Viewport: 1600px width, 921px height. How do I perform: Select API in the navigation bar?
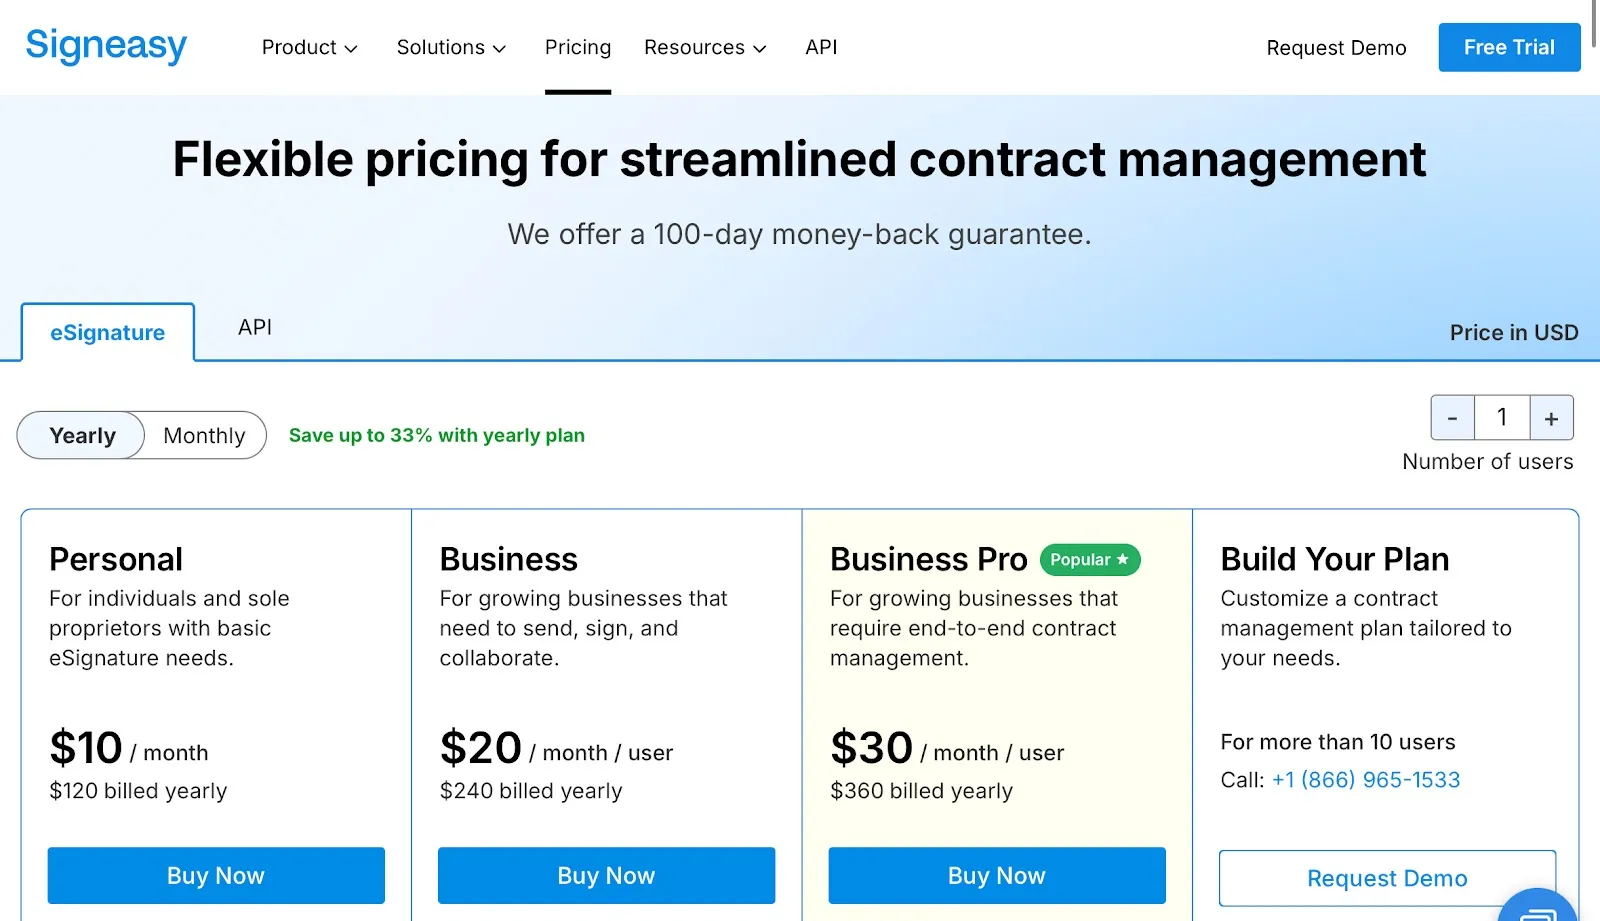[821, 47]
